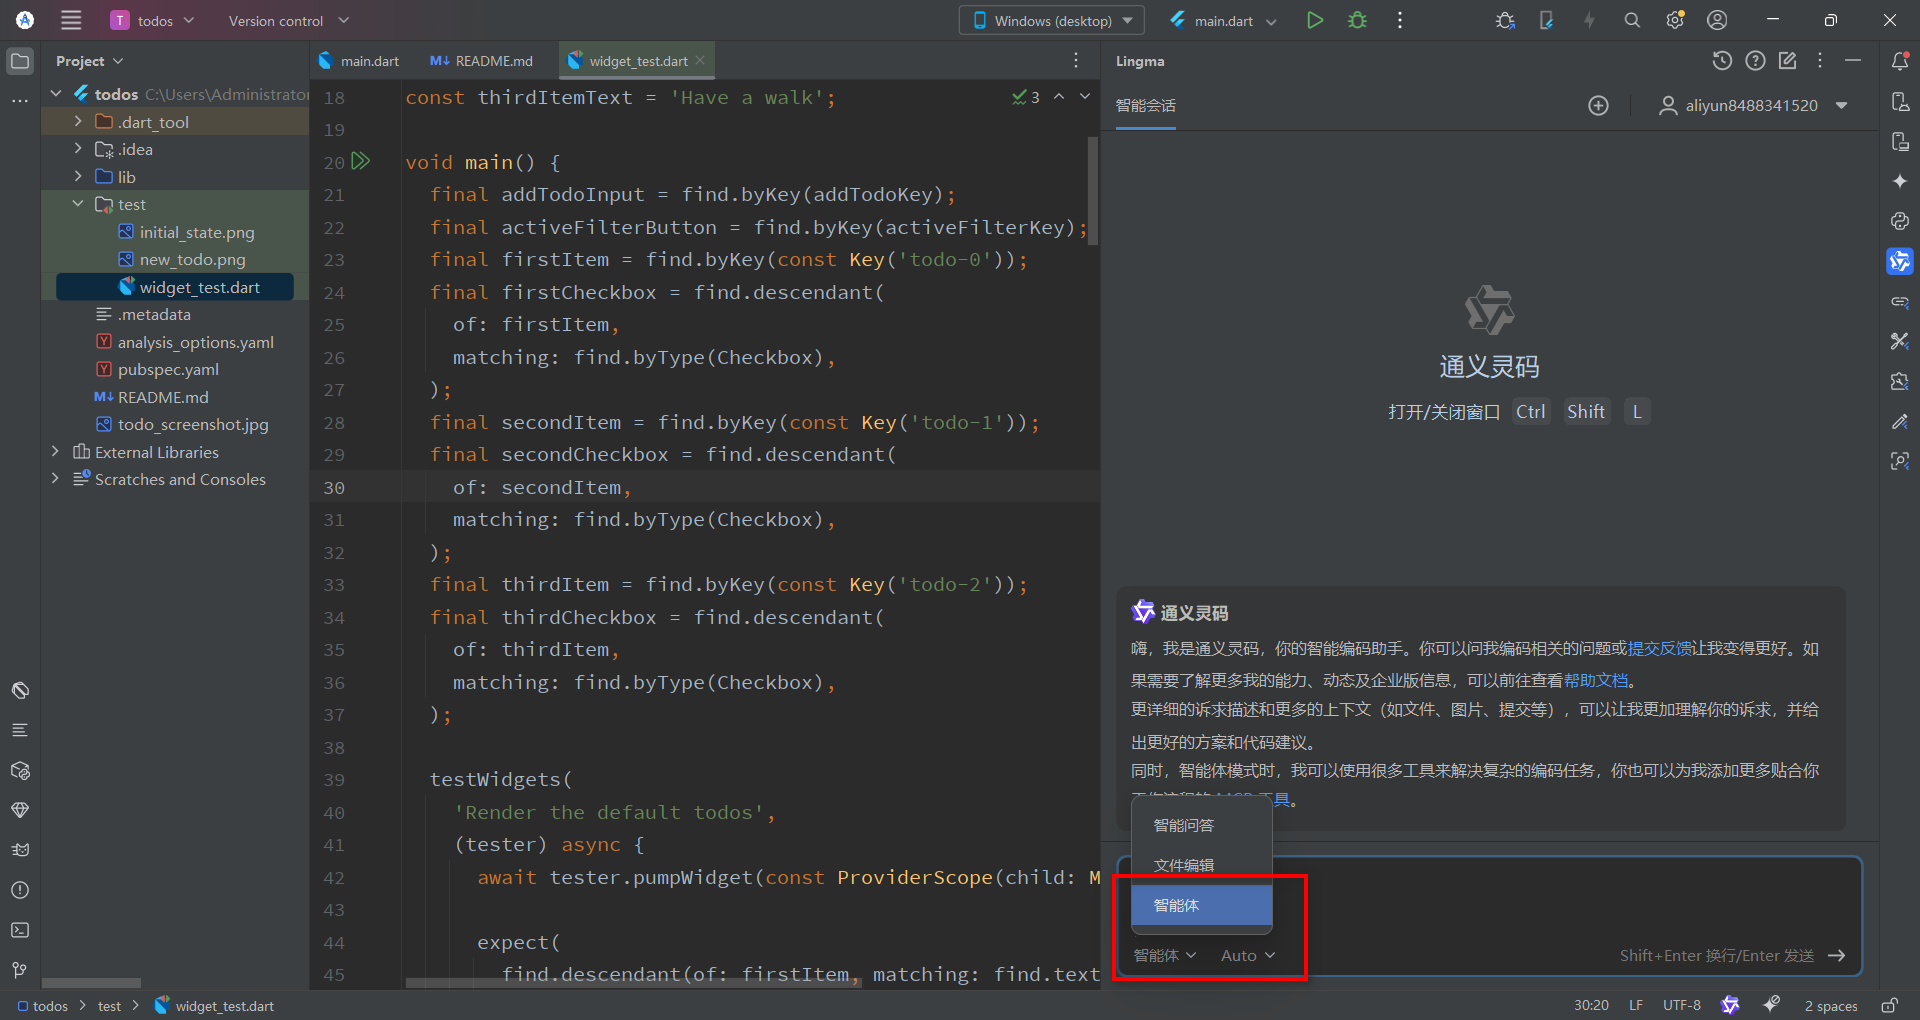This screenshot has height=1020, width=1920.
Task: Open the main.dart run configuration dropdown
Action: [x=1223, y=20]
